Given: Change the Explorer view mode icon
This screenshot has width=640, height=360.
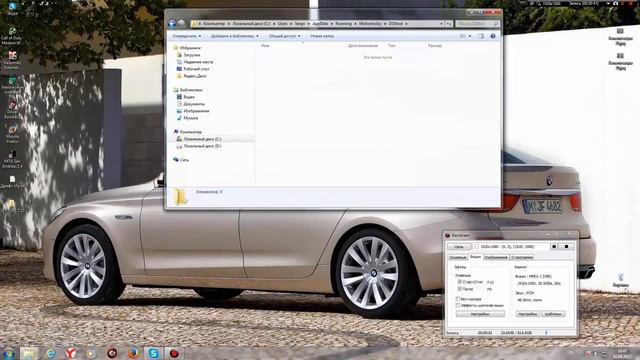Looking at the screenshot, I should click(x=462, y=36).
